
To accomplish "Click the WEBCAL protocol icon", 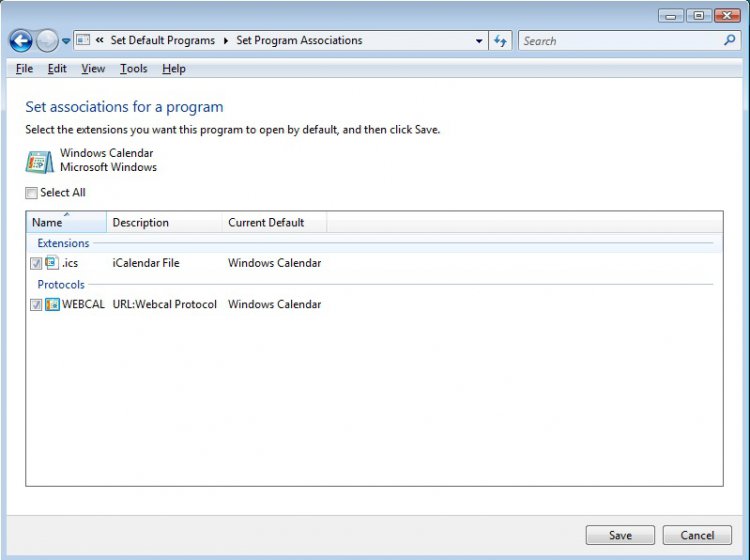I will point(52,304).
